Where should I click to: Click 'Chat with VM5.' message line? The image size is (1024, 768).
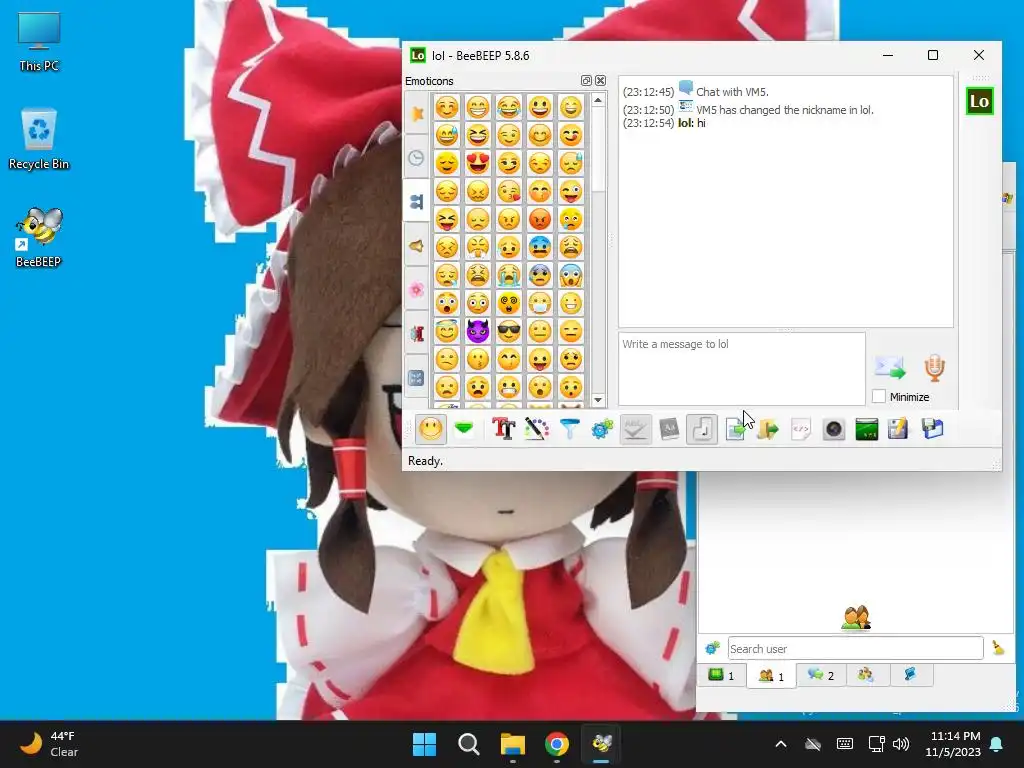pyautogui.click(x=732, y=92)
